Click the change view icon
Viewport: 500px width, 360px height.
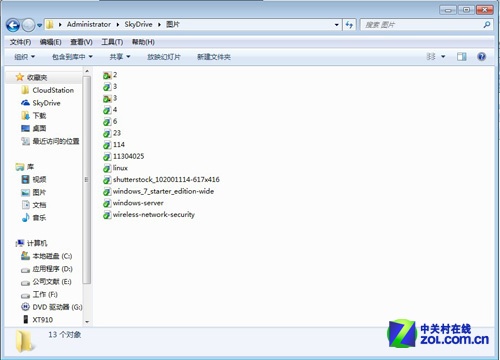tap(431, 57)
